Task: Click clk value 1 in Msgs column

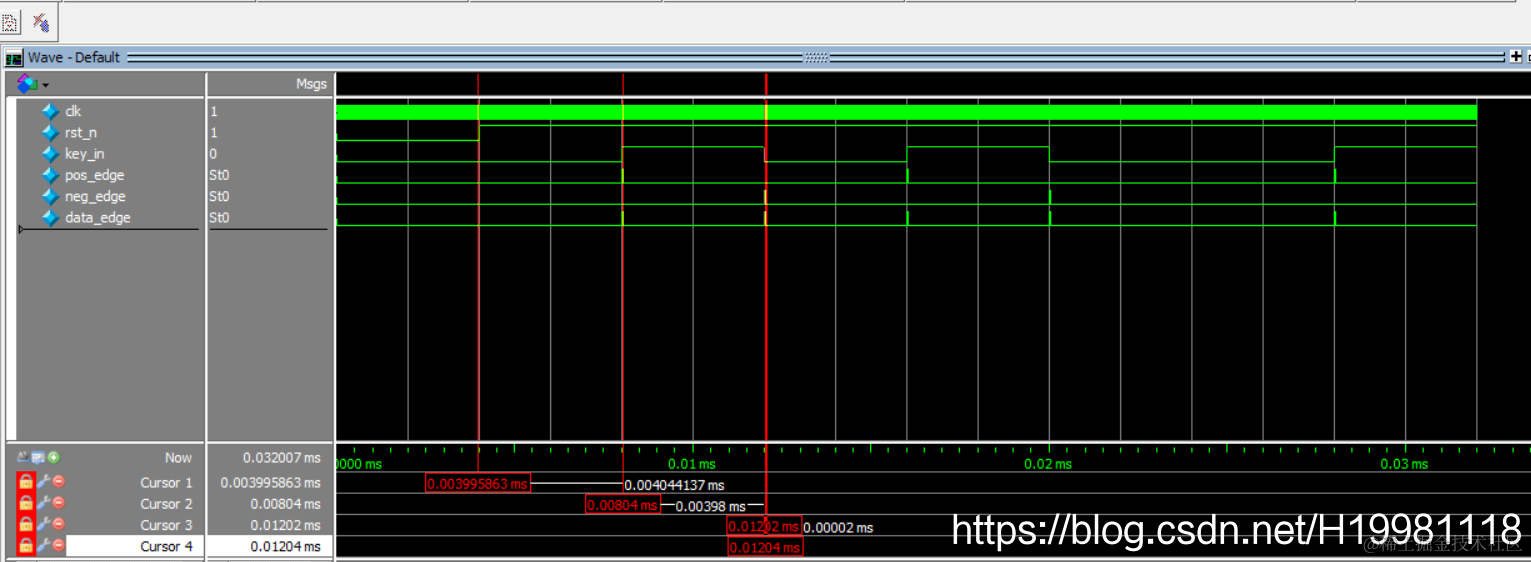Action: point(214,112)
